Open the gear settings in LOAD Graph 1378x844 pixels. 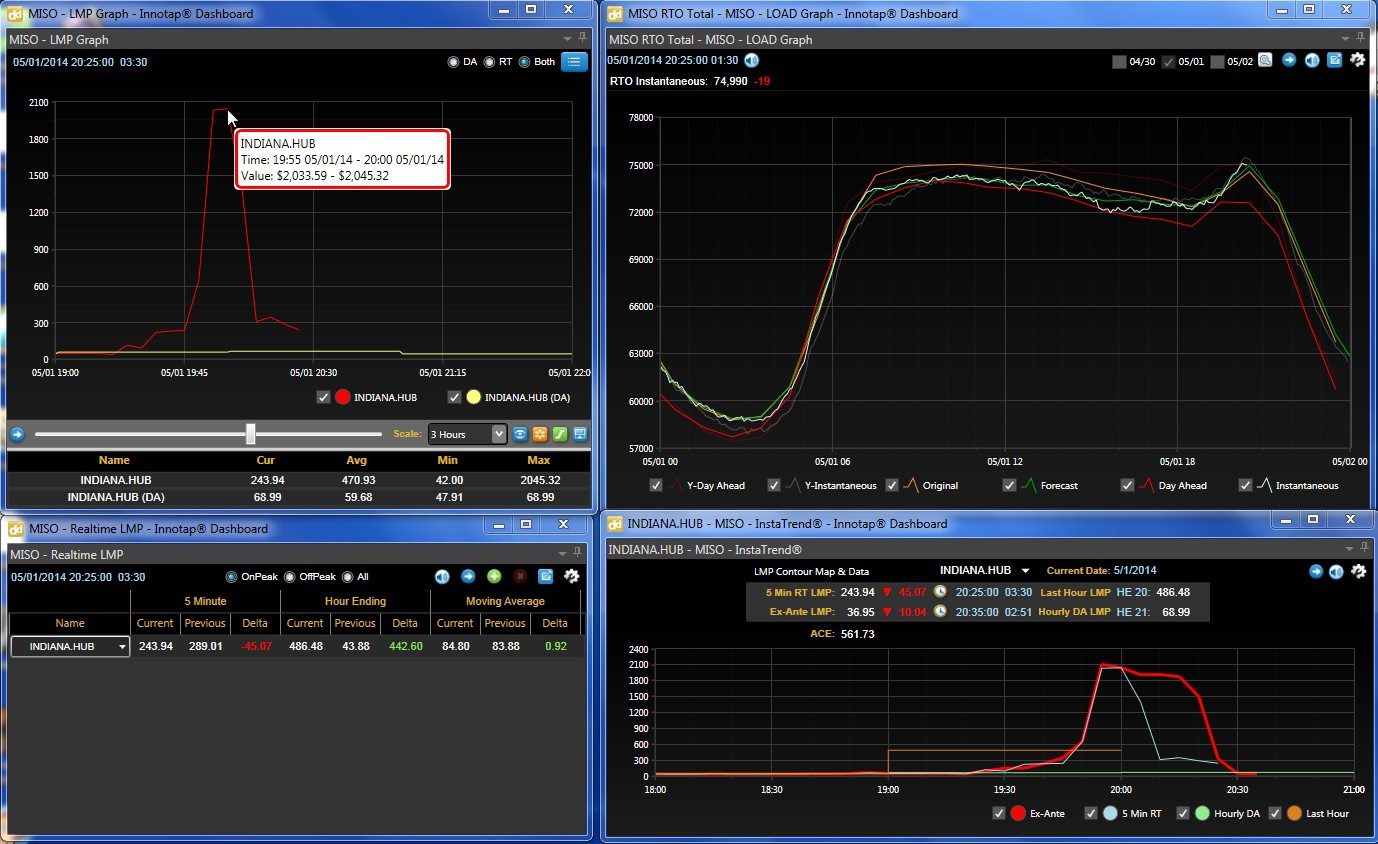(1357, 60)
